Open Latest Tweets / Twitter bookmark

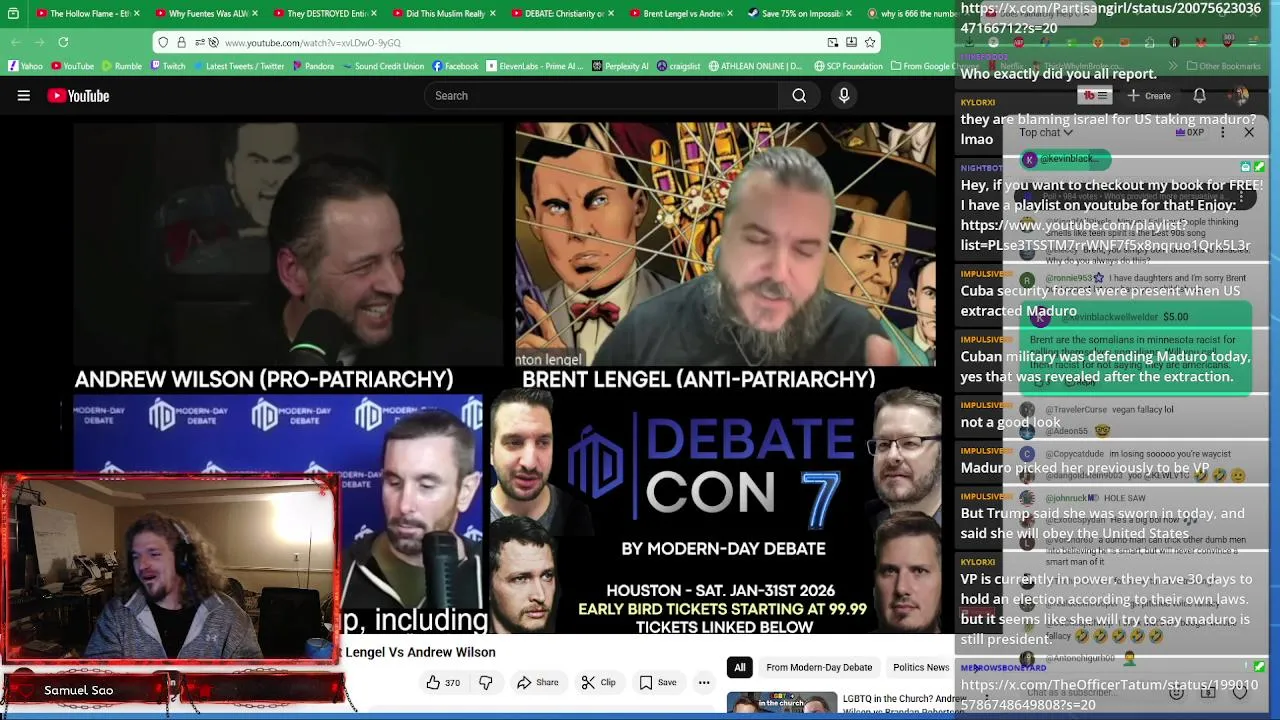coord(238,66)
